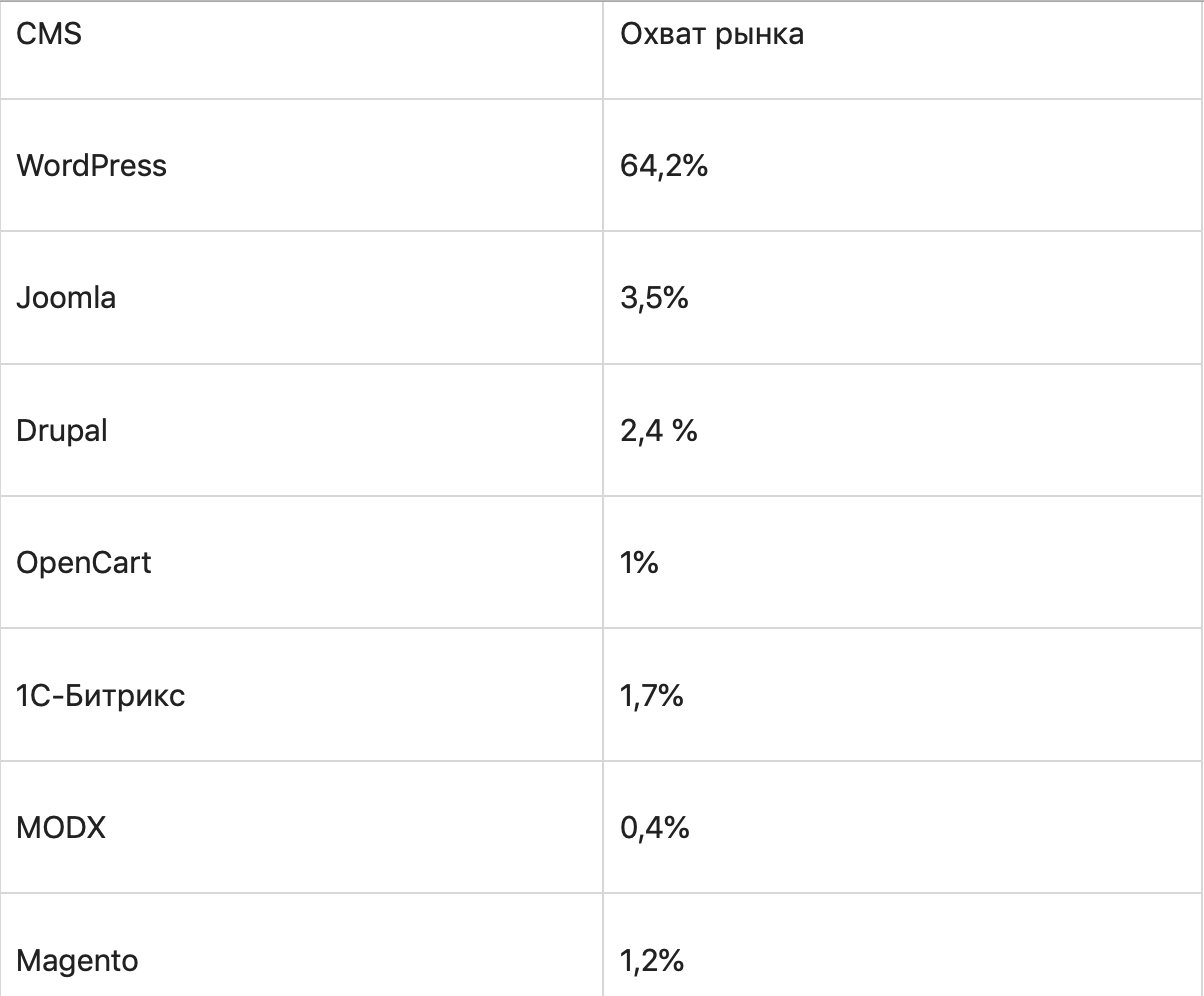The height and width of the screenshot is (996, 1204).
Task: Select the MODX cell
Action: coord(61,828)
